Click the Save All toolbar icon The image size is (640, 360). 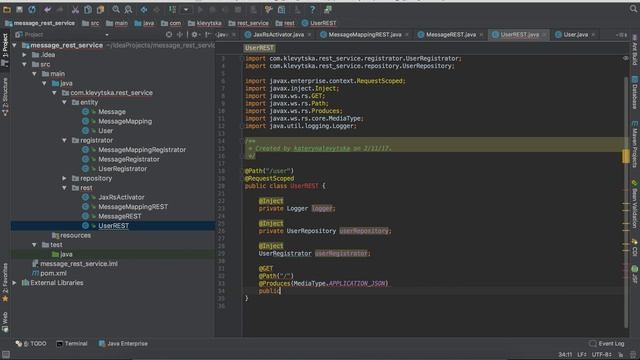(19, 9)
